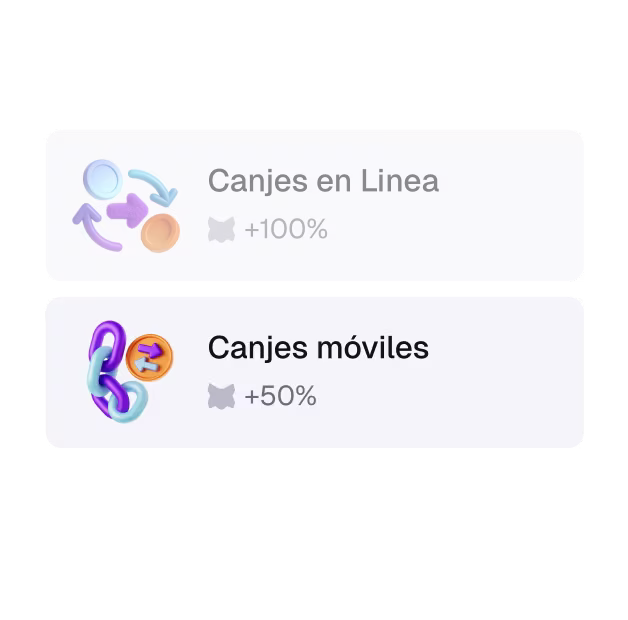Viewport: 628px width, 620px height.
Task: Select the +100% bonus label
Action: (286, 229)
